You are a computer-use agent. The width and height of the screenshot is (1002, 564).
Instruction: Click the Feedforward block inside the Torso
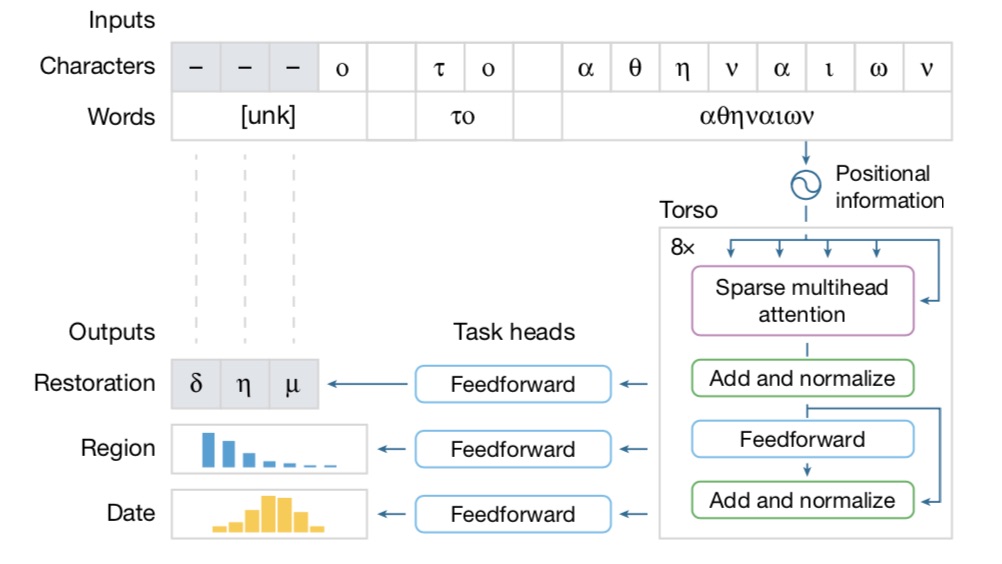pos(802,439)
